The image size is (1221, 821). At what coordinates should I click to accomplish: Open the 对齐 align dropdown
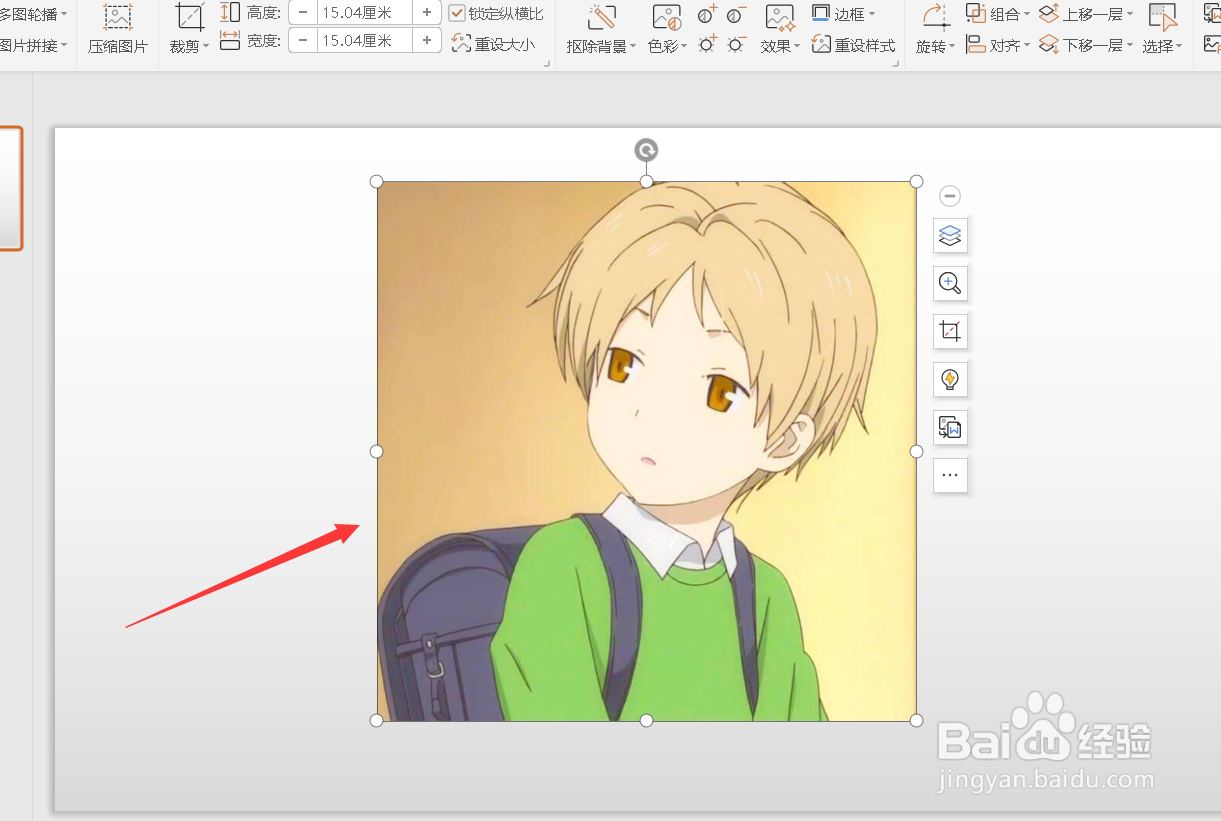(x=999, y=45)
